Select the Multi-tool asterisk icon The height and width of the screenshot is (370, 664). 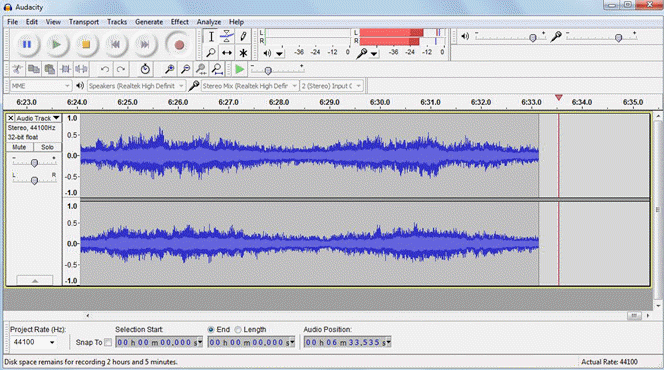[243, 53]
